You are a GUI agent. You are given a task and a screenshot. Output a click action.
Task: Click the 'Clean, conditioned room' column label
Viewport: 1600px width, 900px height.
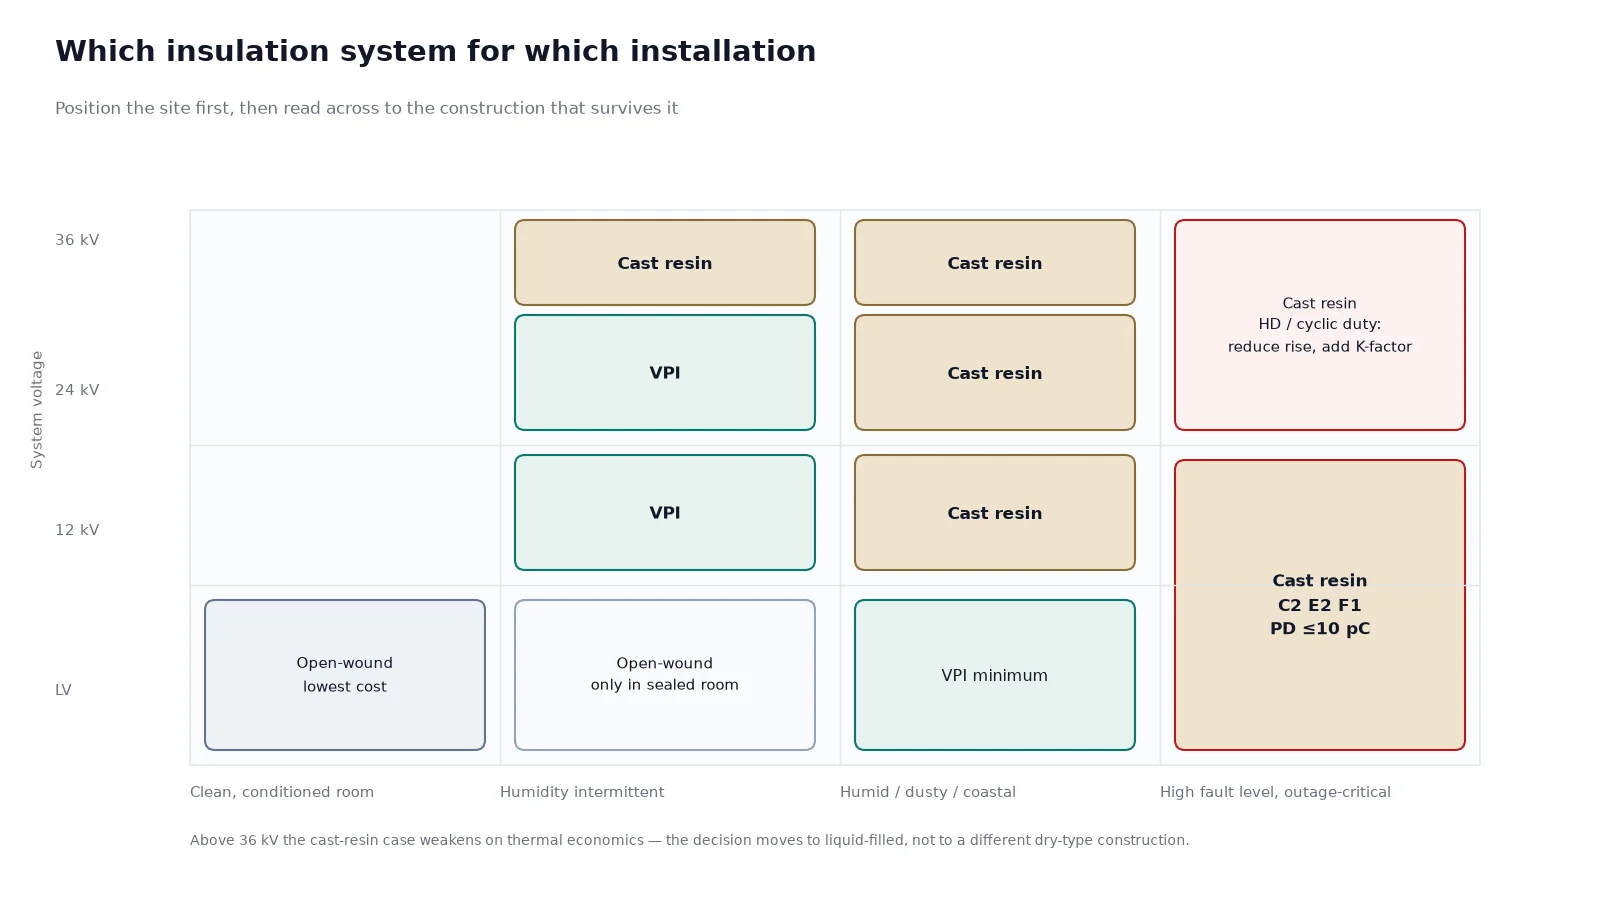pos(282,792)
